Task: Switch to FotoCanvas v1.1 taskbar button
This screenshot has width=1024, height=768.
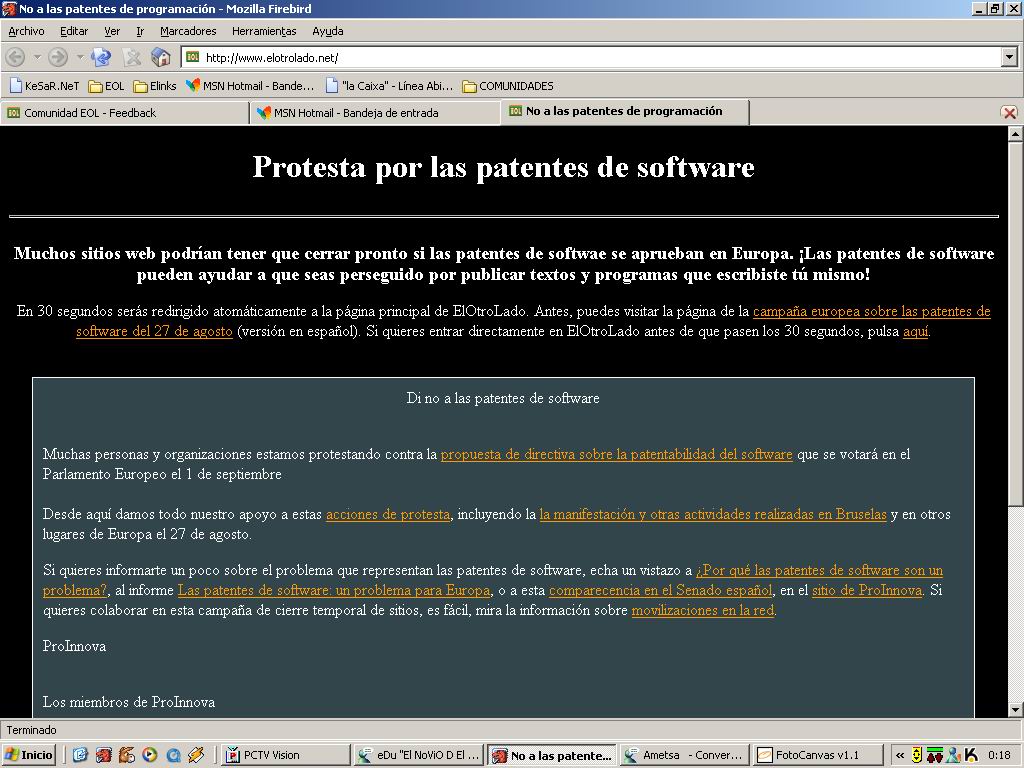Action: click(x=818, y=756)
